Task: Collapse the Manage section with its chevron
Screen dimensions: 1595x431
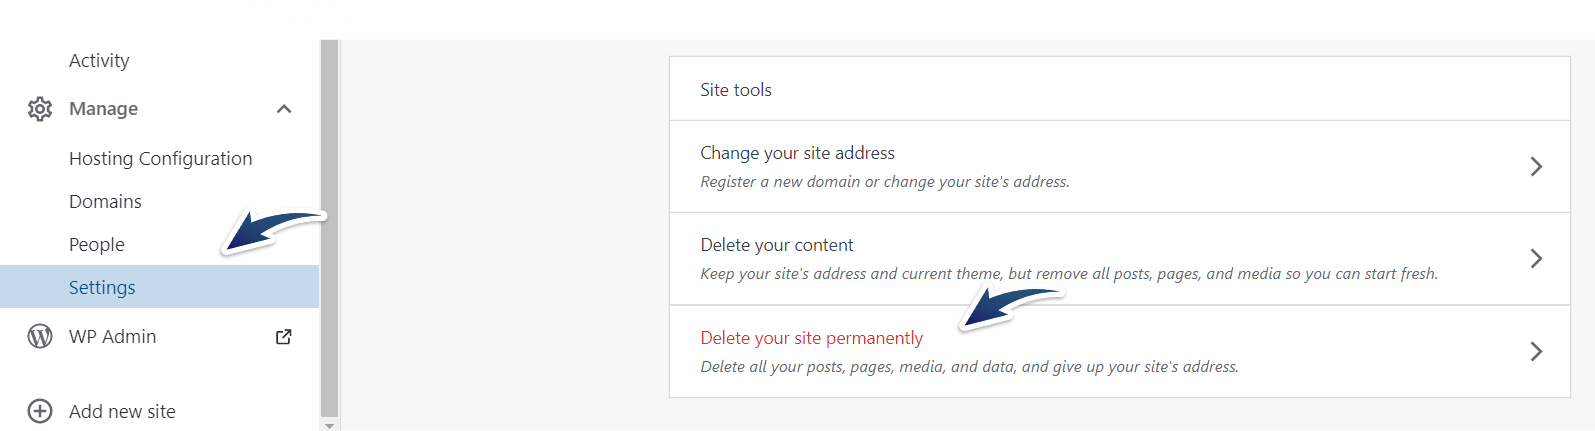Action: point(284,109)
